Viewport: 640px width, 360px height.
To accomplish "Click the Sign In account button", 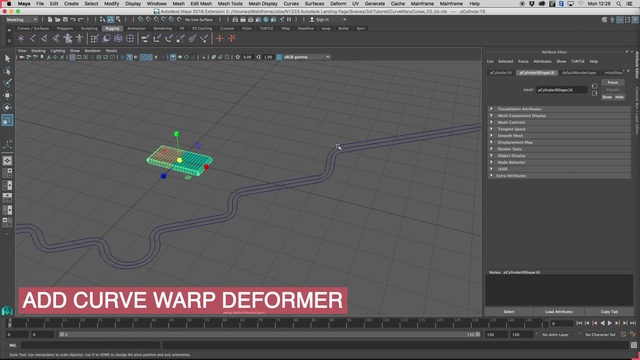I will pyautogui.click(x=319, y=20).
